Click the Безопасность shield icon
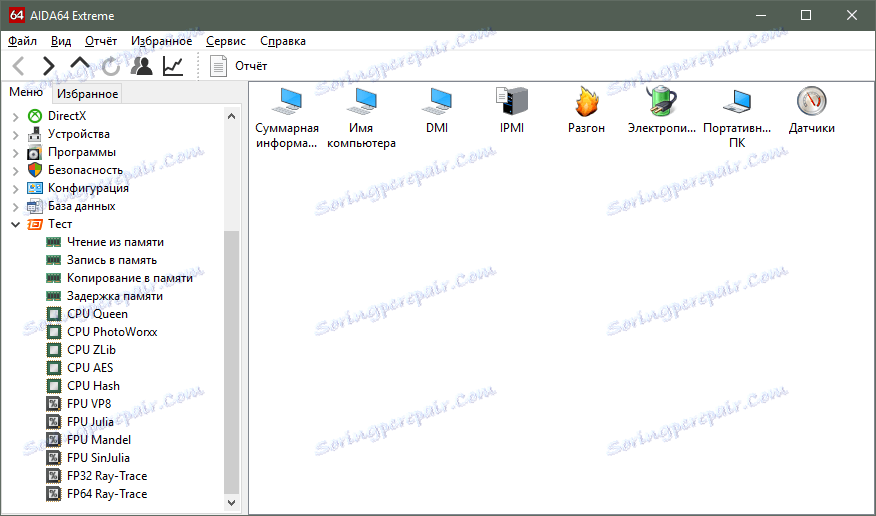Screen dimensions: 876x516 tap(35, 170)
